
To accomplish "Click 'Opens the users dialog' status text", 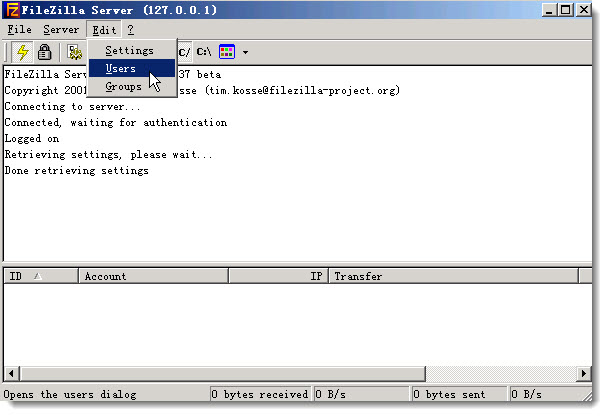I will point(70,394).
